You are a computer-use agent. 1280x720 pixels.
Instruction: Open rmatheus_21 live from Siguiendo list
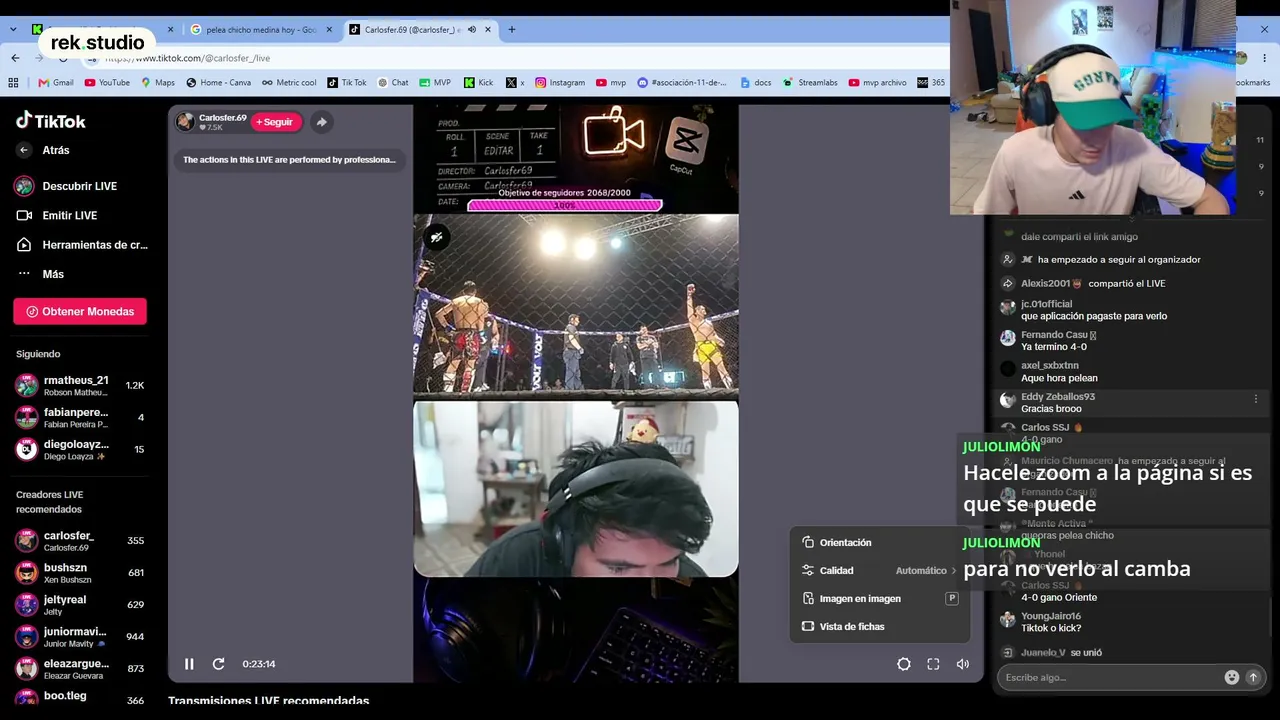80,386
